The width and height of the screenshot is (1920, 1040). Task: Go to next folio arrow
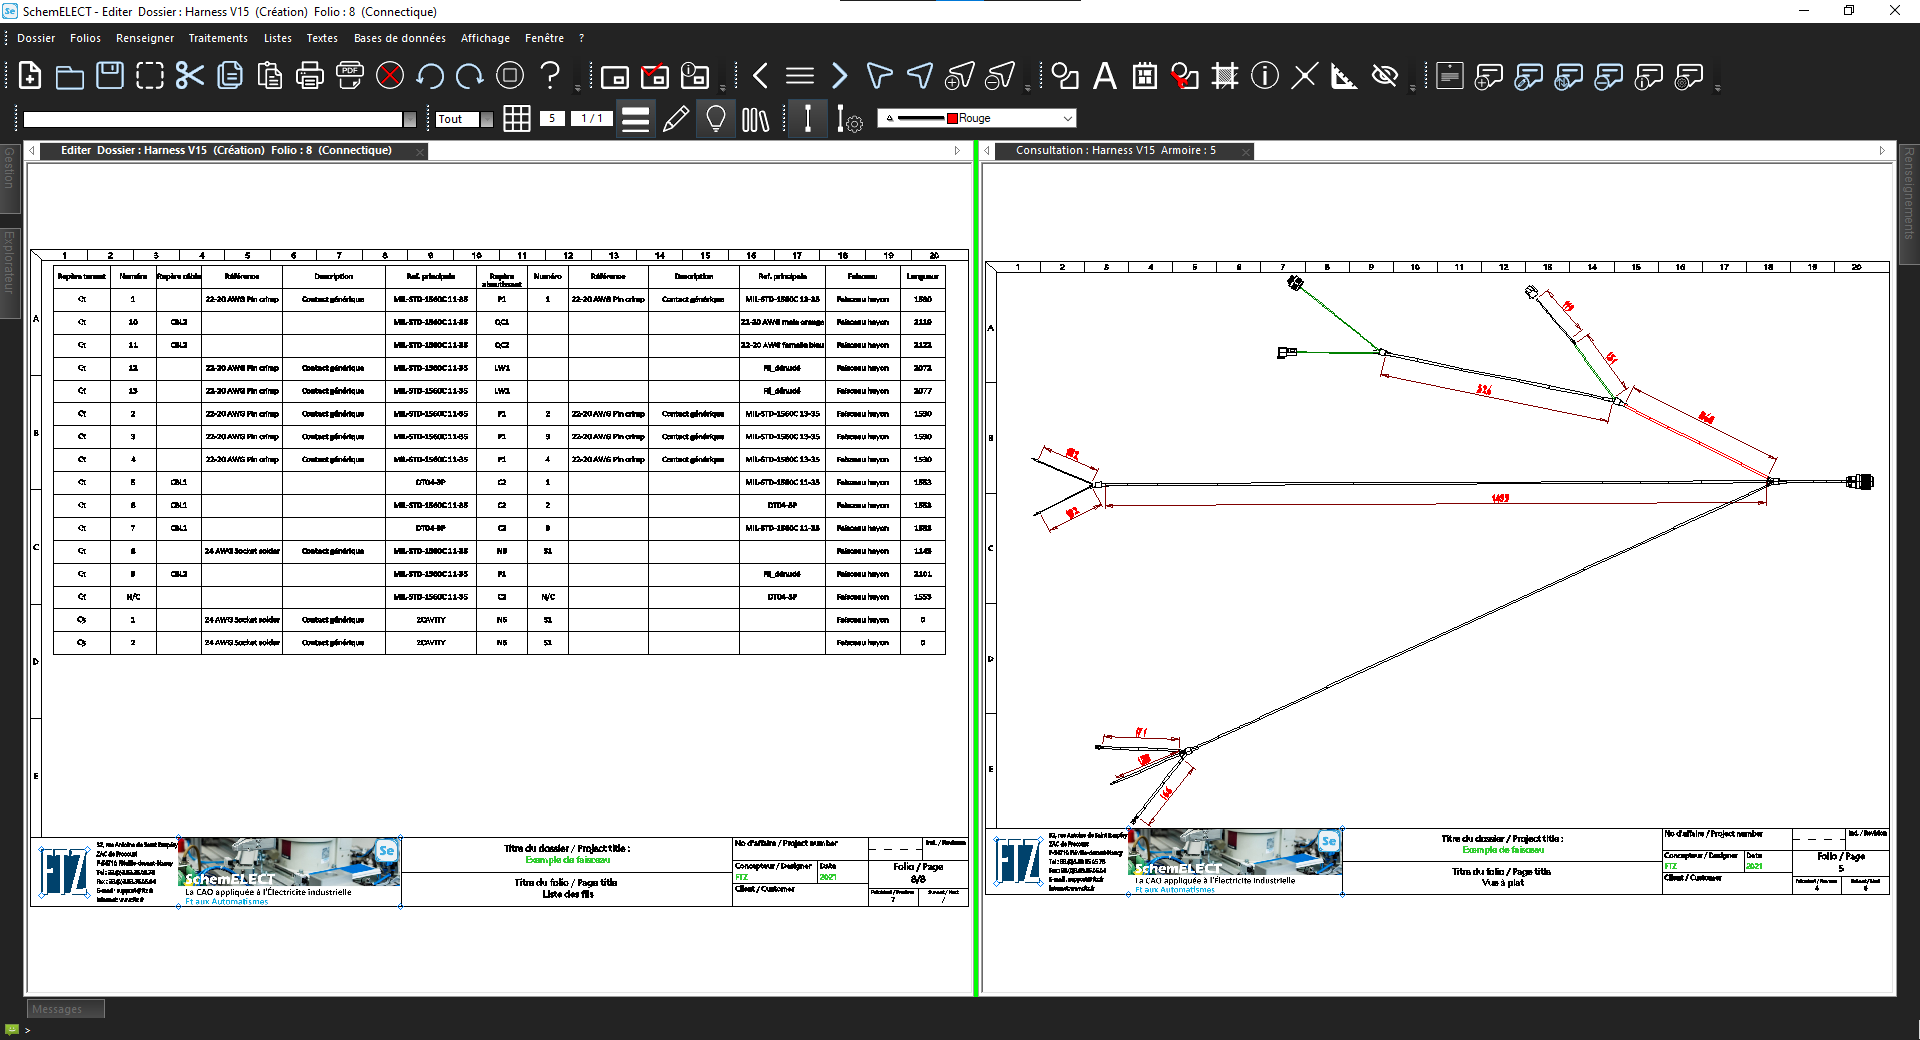[840, 76]
